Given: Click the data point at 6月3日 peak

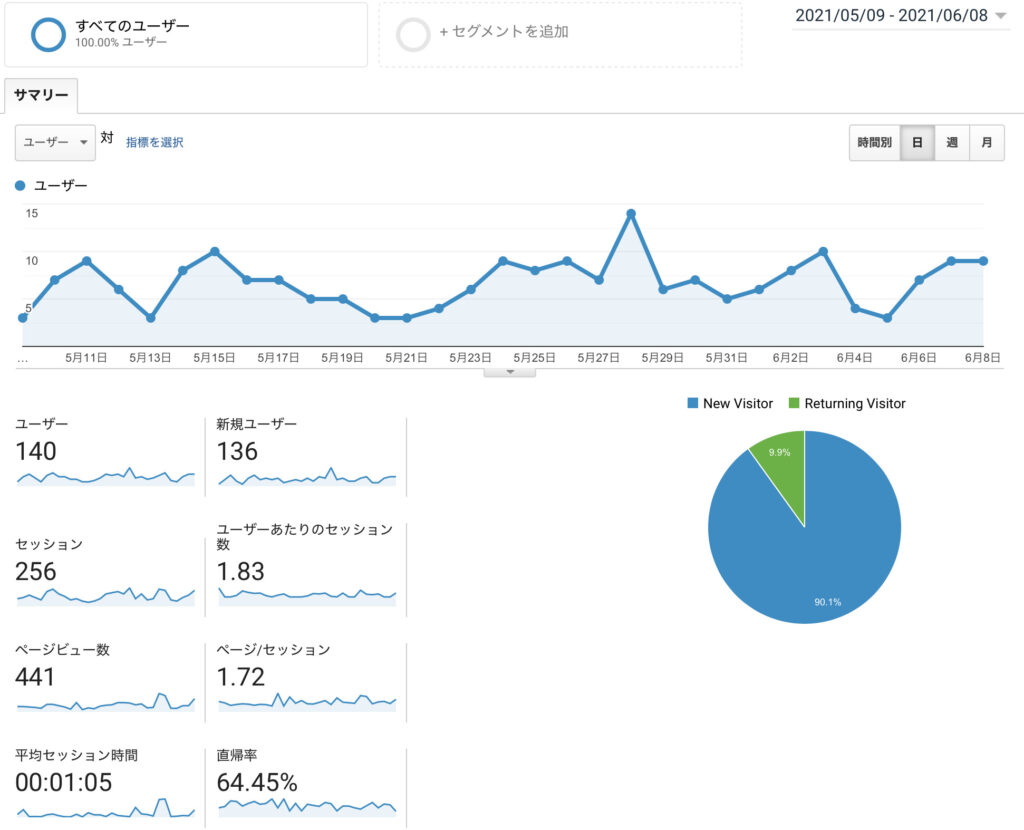Looking at the screenshot, I should pyautogui.click(x=823, y=251).
